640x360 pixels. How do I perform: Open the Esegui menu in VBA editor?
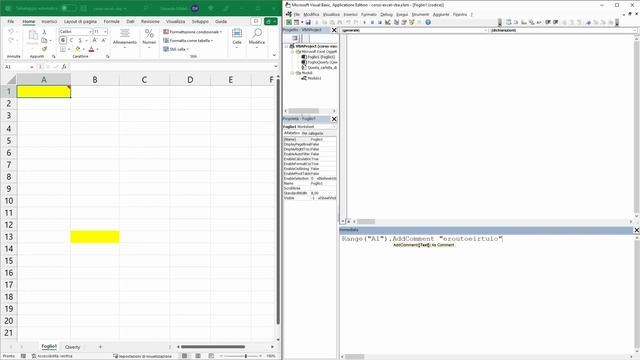coord(402,14)
